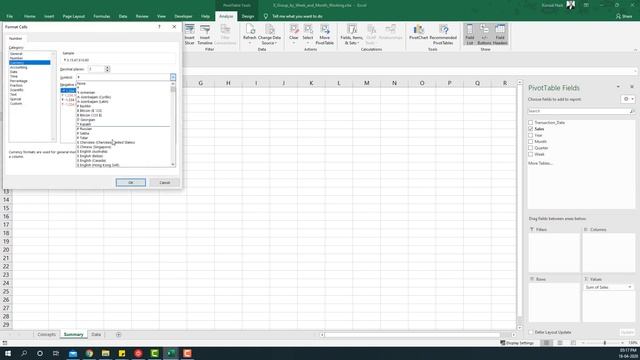Click the PivotChart icon in Tools

pyautogui.click(x=418, y=33)
